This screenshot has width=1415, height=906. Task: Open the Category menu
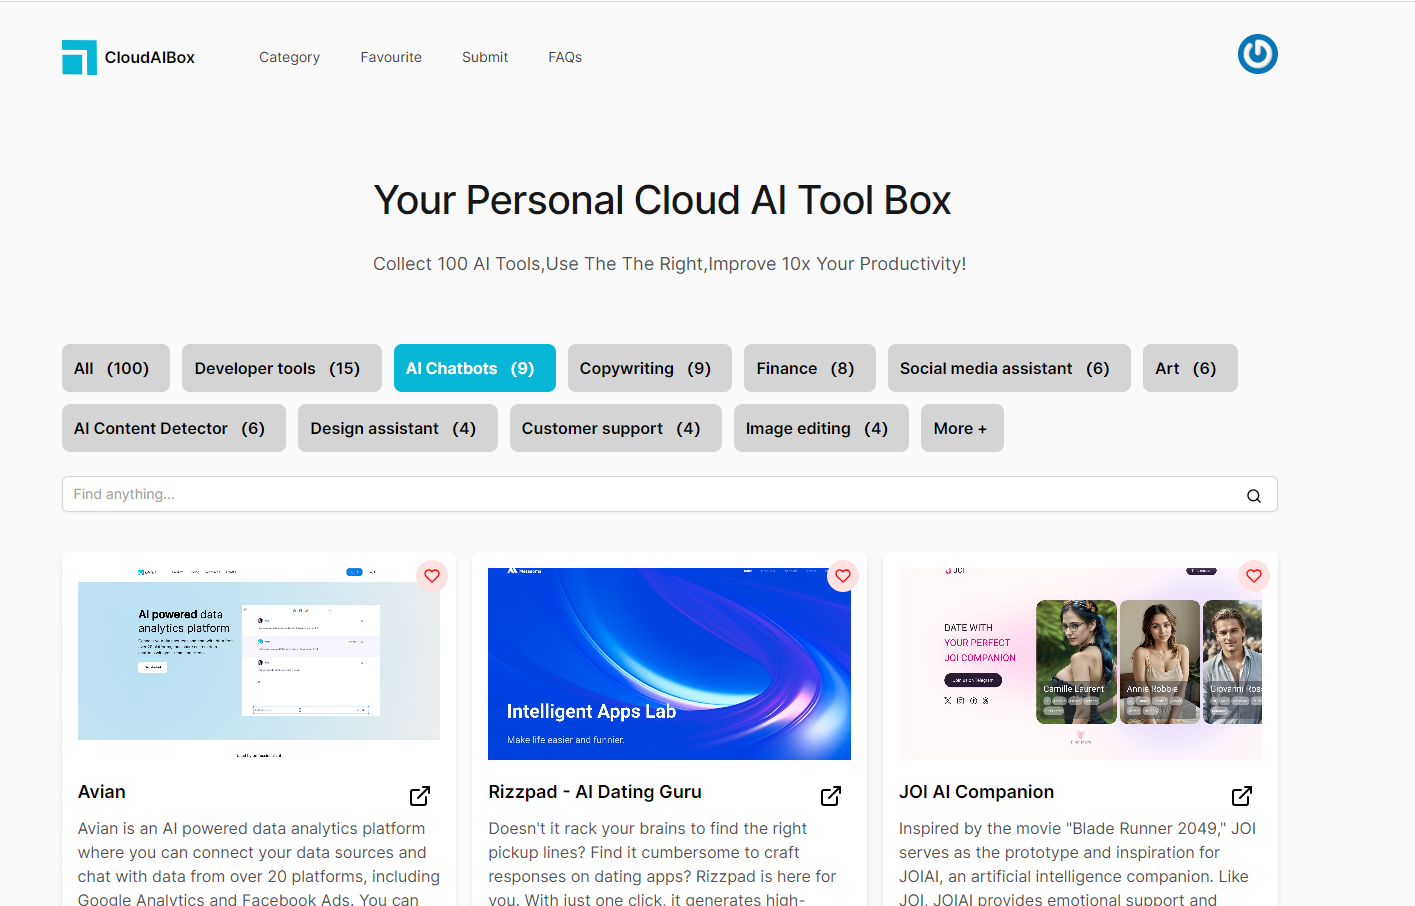click(x=289, y=57)
